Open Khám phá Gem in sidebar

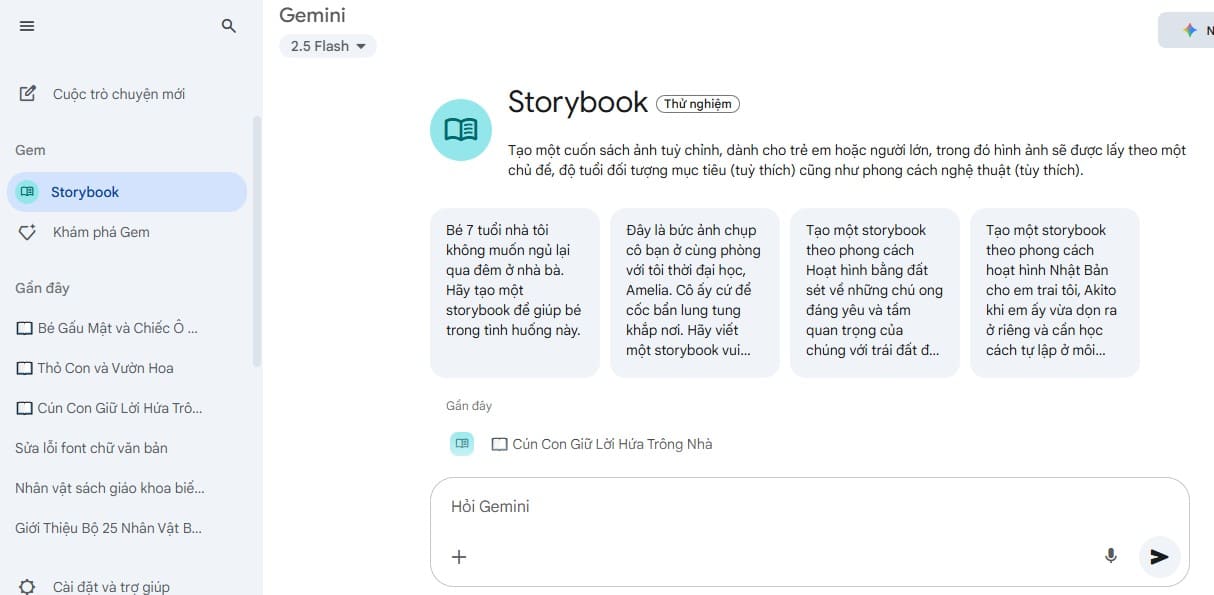[100, 232]
